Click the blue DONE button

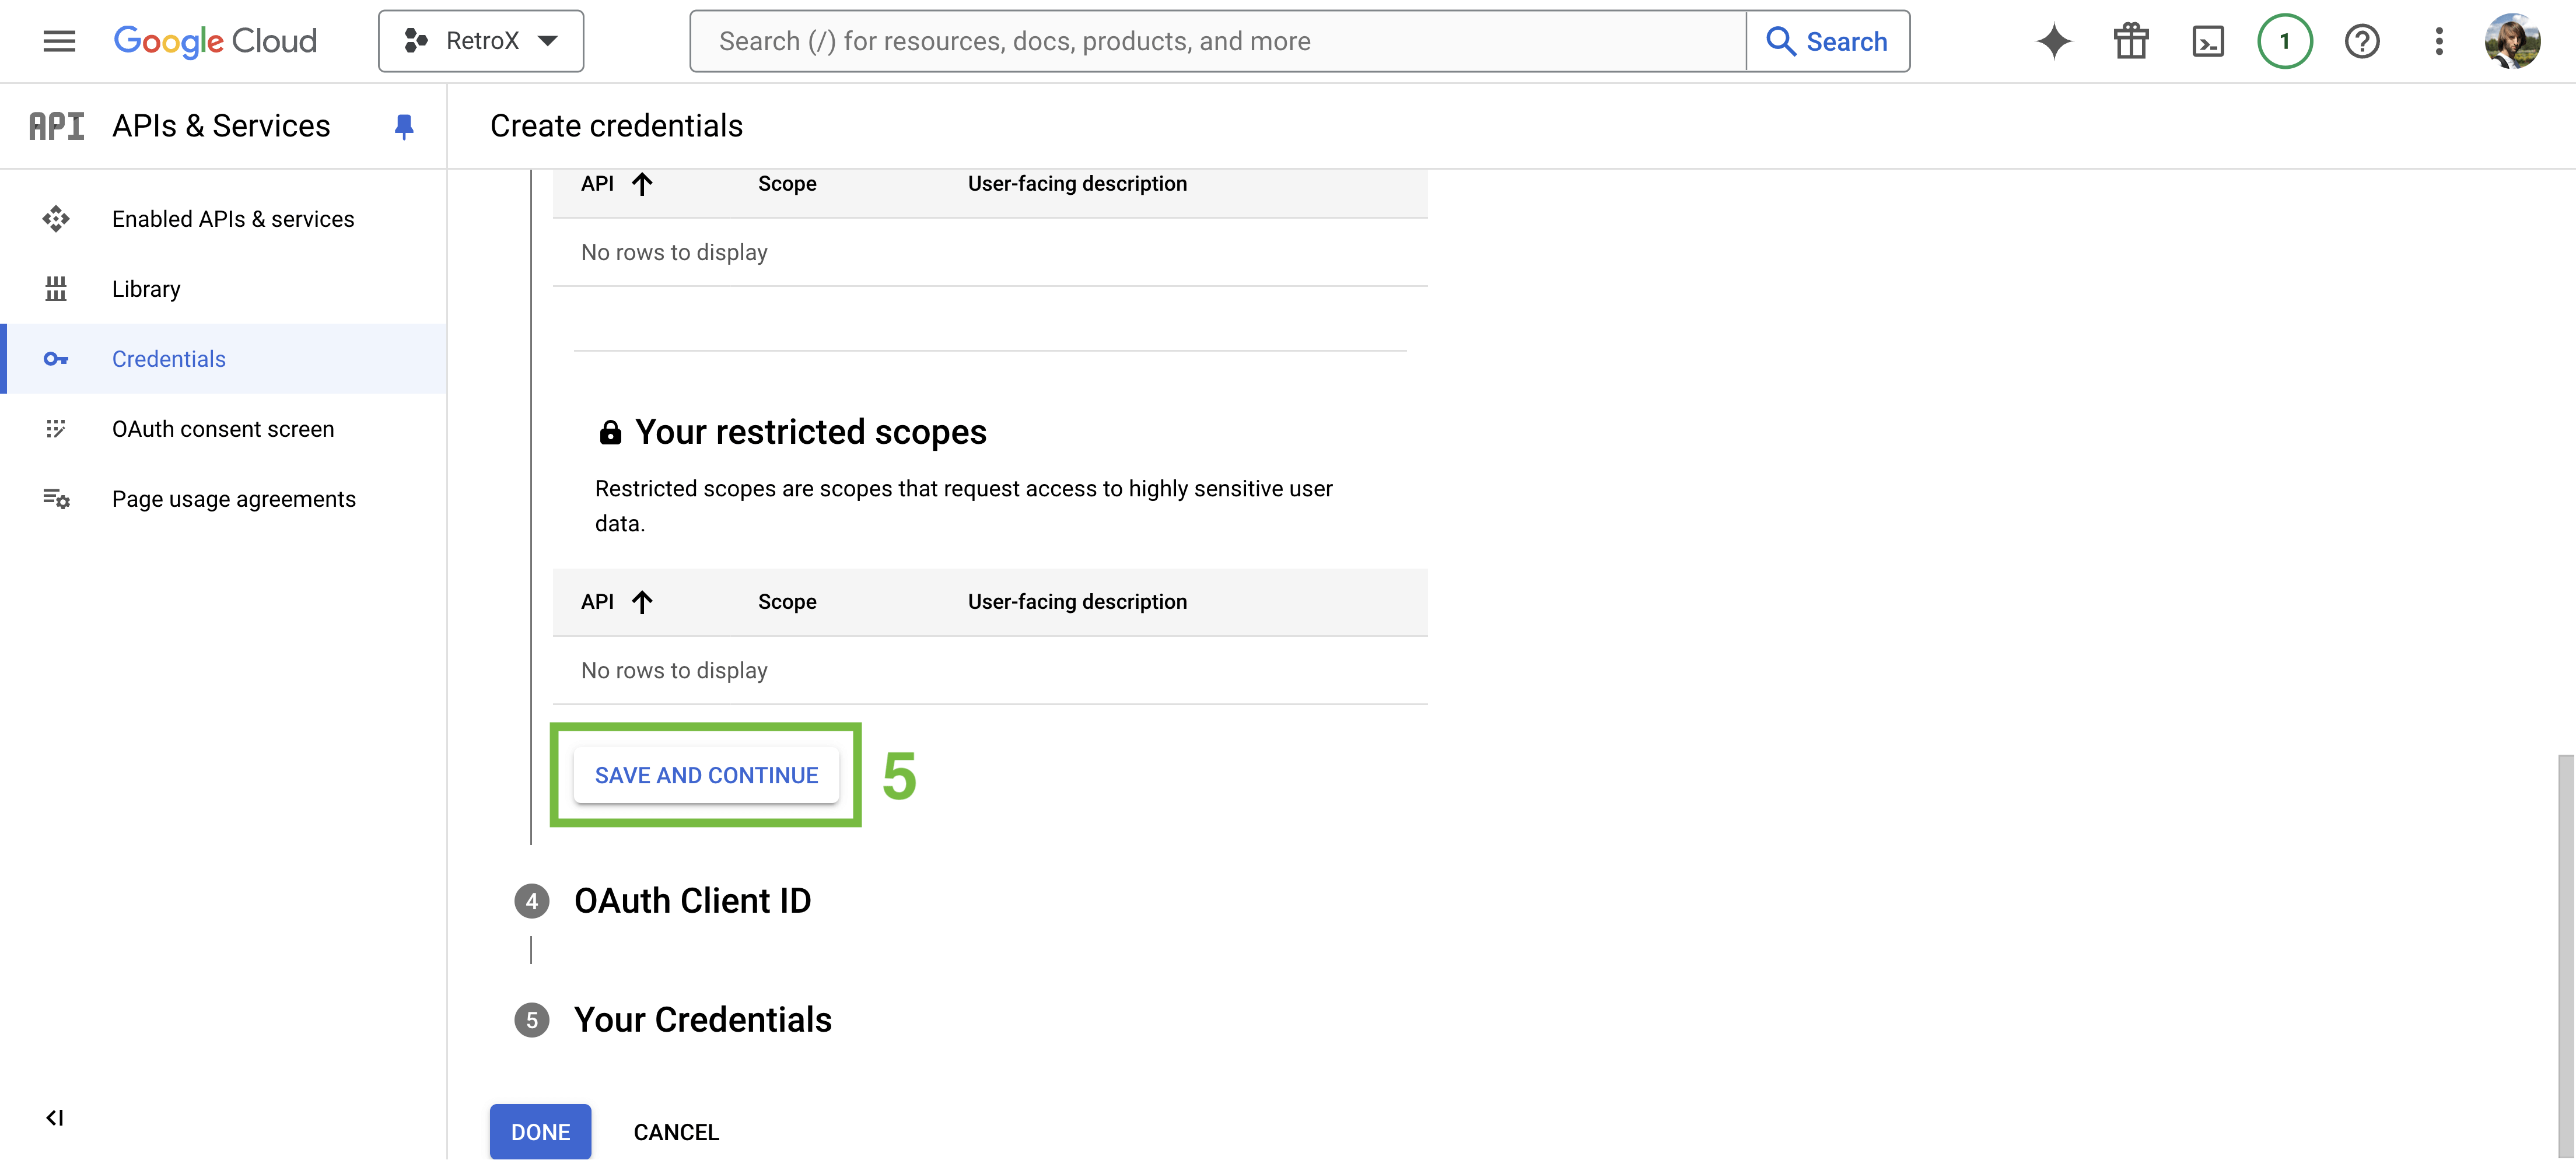(540, 1132)
